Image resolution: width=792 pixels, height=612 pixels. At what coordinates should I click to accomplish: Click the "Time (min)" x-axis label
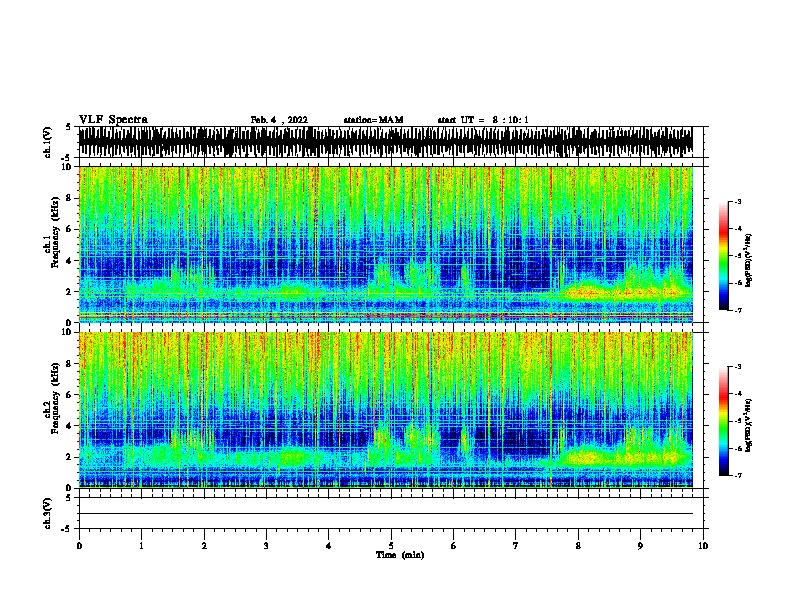(x=400, y=555)
